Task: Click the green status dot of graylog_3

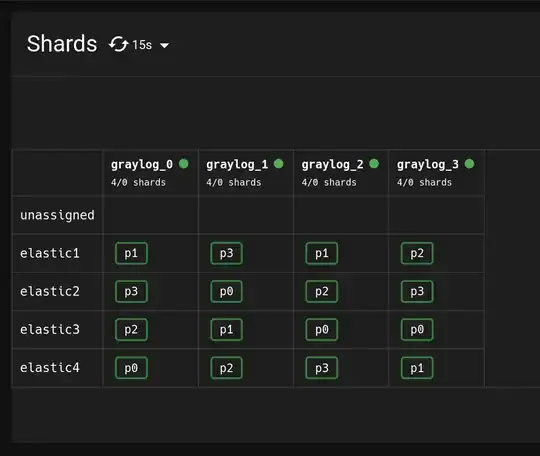Action: (469, 164)
